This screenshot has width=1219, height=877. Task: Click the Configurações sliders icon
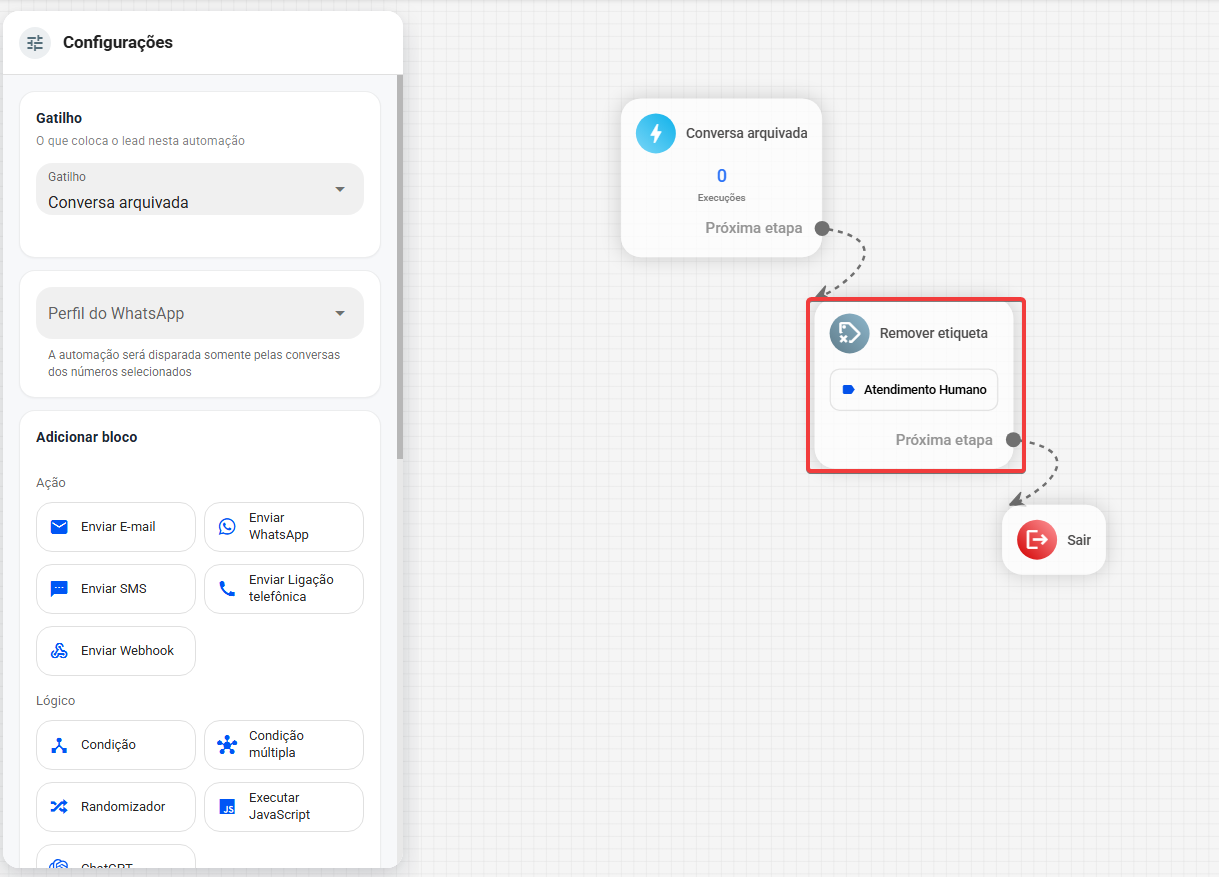tap(35, 43)
